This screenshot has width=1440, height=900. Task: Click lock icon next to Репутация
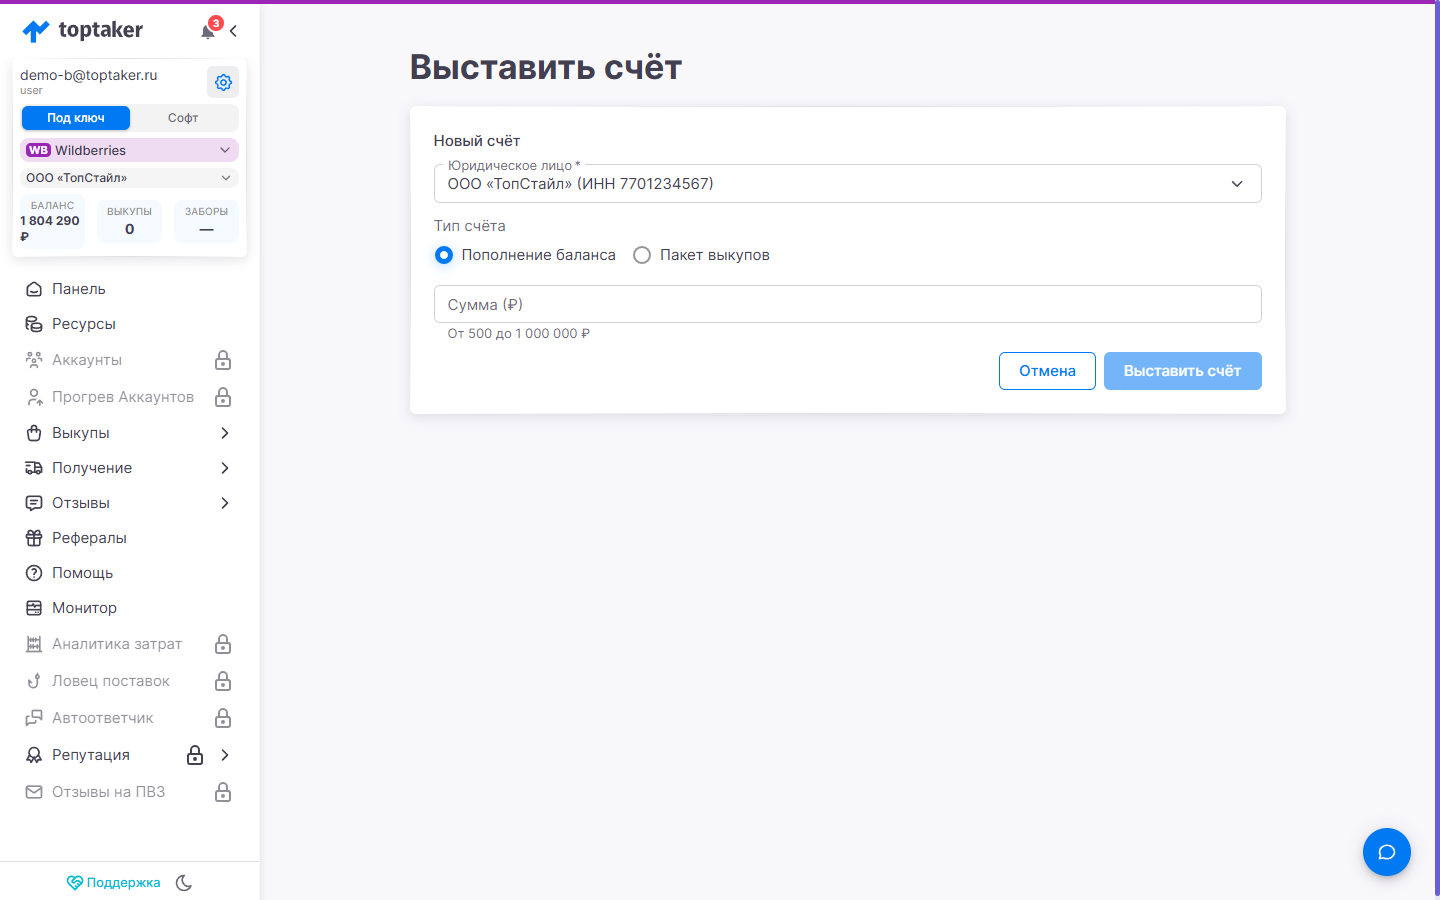coord(195,755)
